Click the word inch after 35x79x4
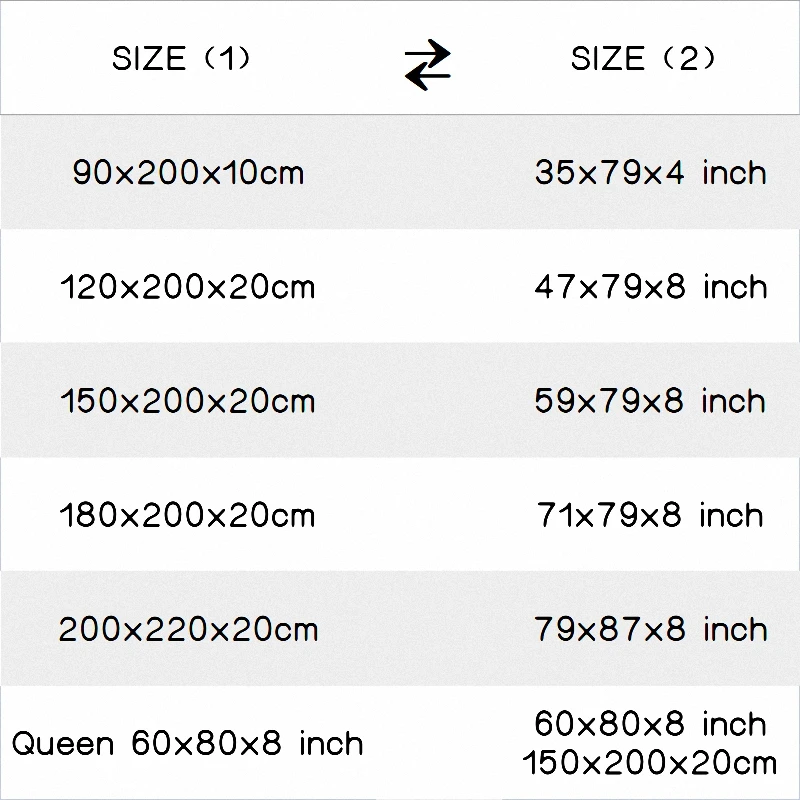 [x=734, y=173]
